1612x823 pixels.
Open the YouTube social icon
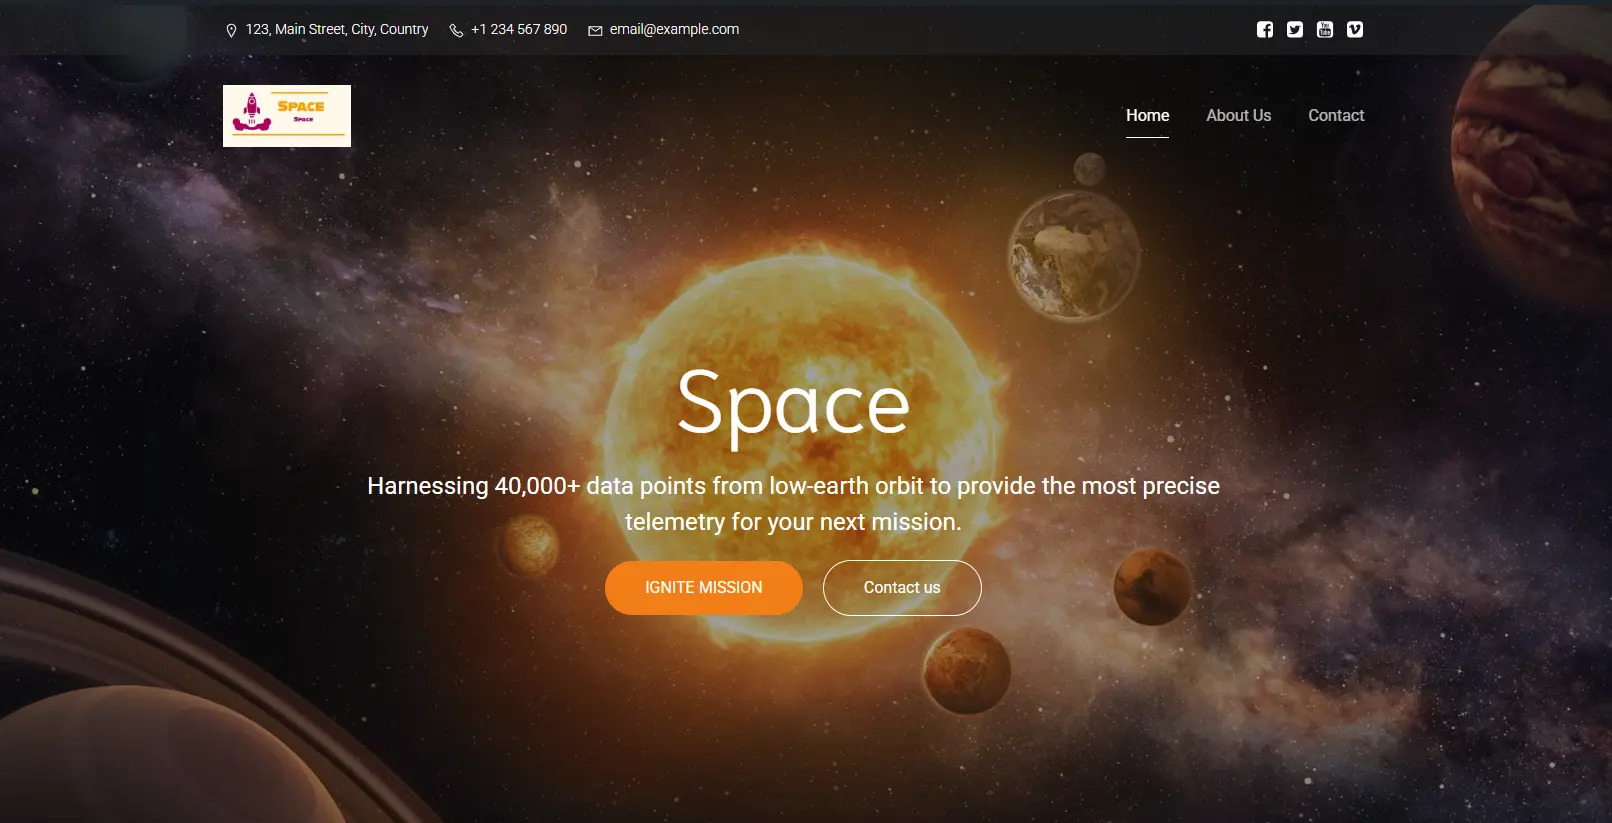tap(1325, 29)
